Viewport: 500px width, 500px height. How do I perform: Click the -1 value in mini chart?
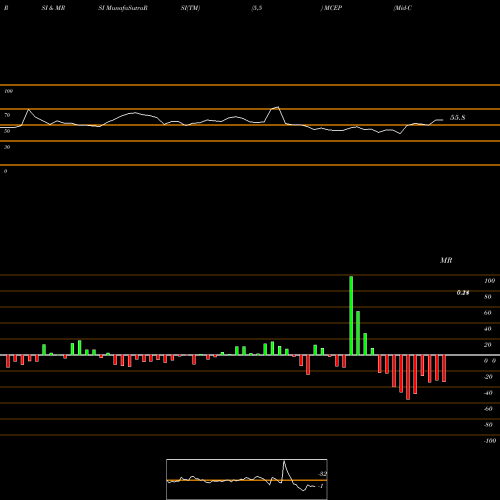click(x=321, y=486)
